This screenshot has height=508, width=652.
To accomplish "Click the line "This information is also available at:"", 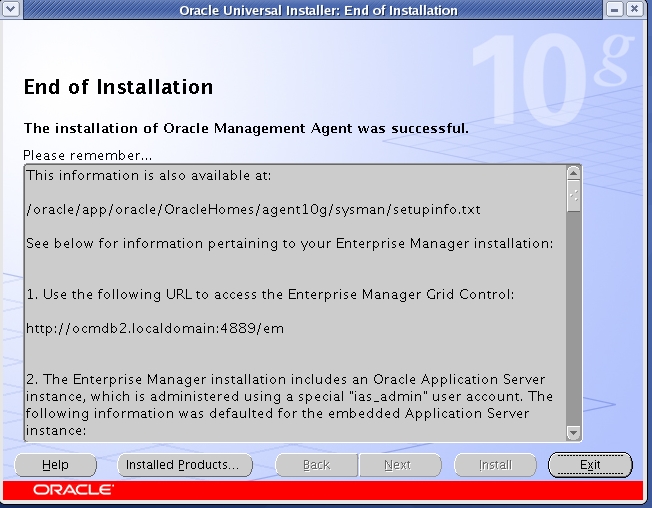I will click(x=148, y=175).
